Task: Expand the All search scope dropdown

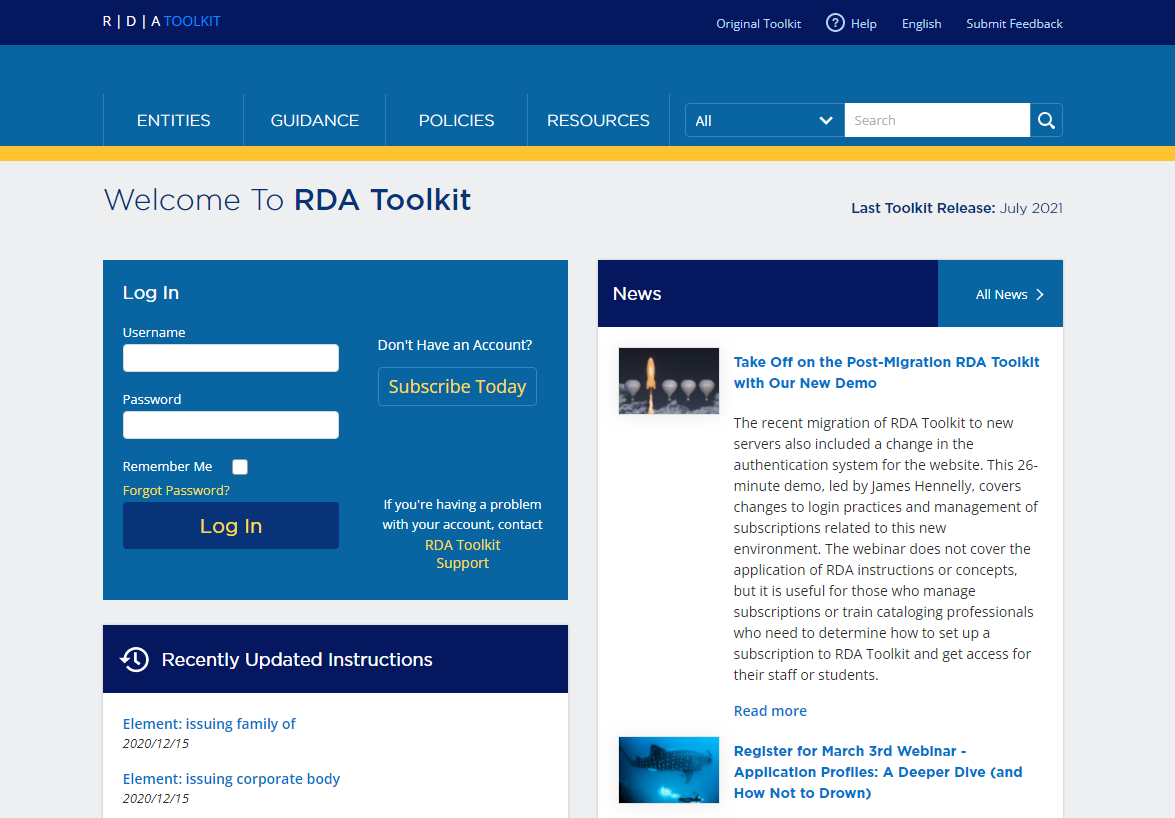Action: click(764, 120)
